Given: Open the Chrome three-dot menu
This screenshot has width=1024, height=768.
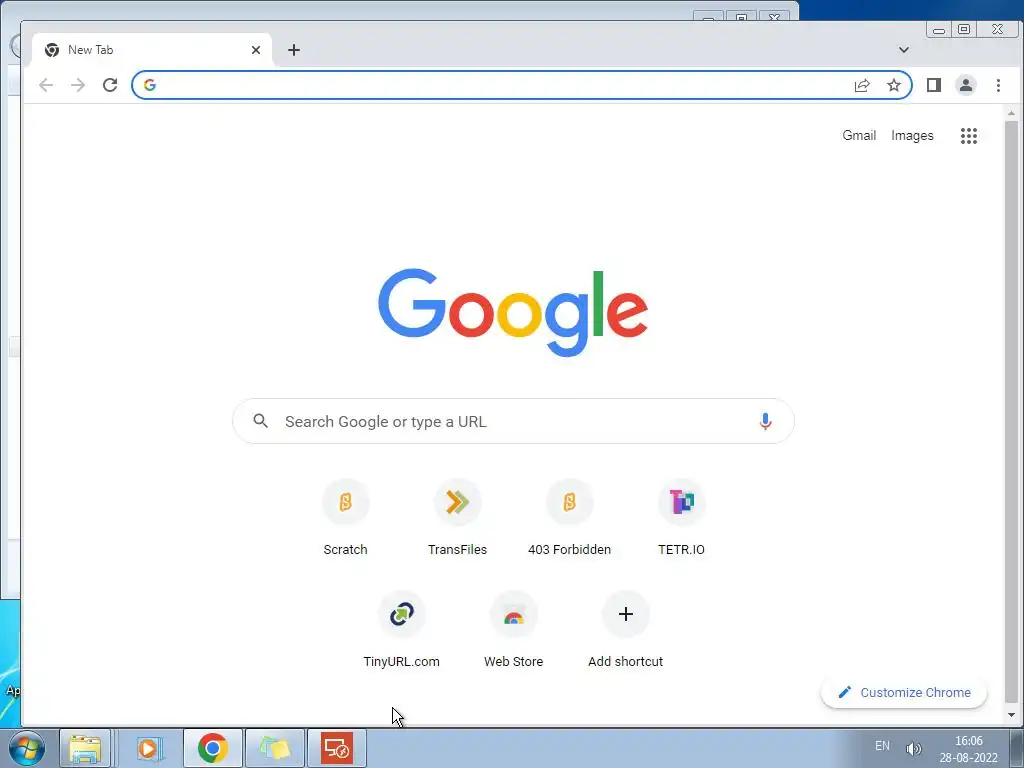Looking at the screenshot, I should click(x=998, y=85).
